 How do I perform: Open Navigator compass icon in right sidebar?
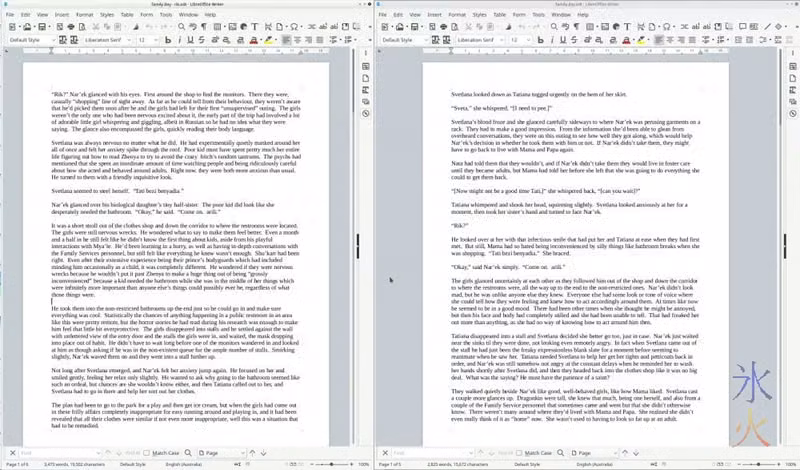pyautogui.click(x=792, y=113)
